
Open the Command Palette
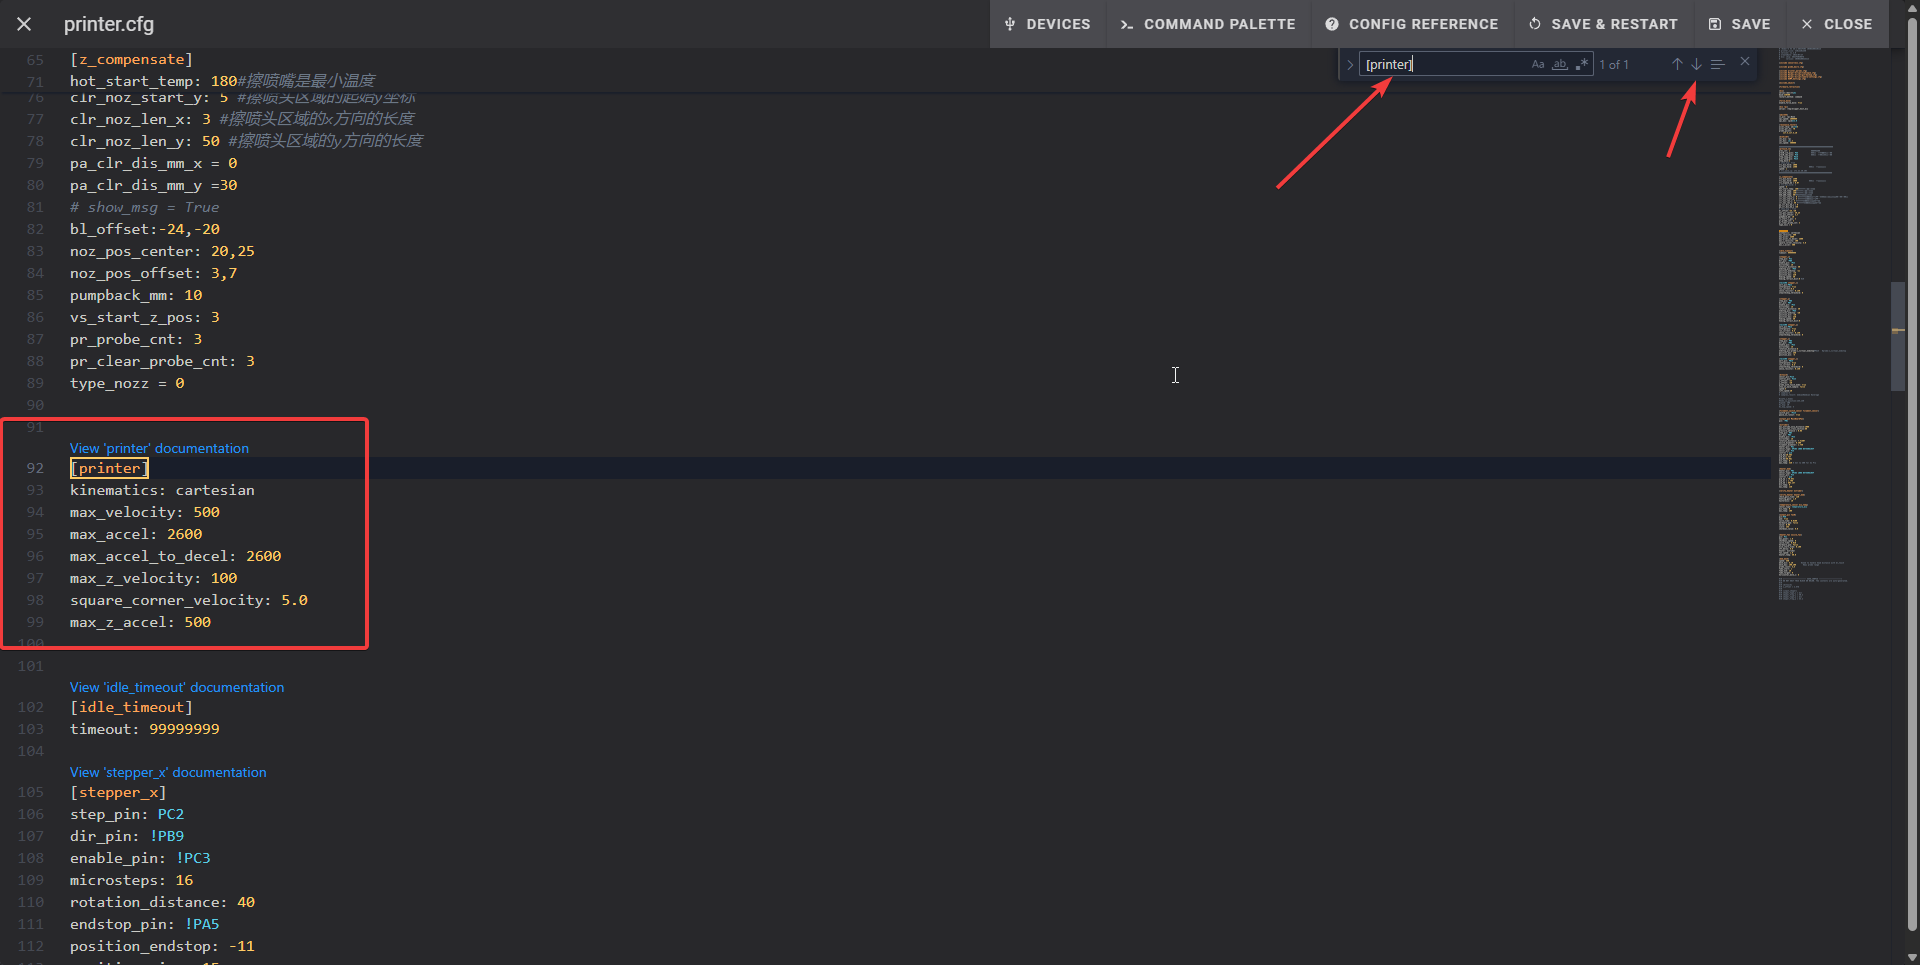[x=1208, y=24]
